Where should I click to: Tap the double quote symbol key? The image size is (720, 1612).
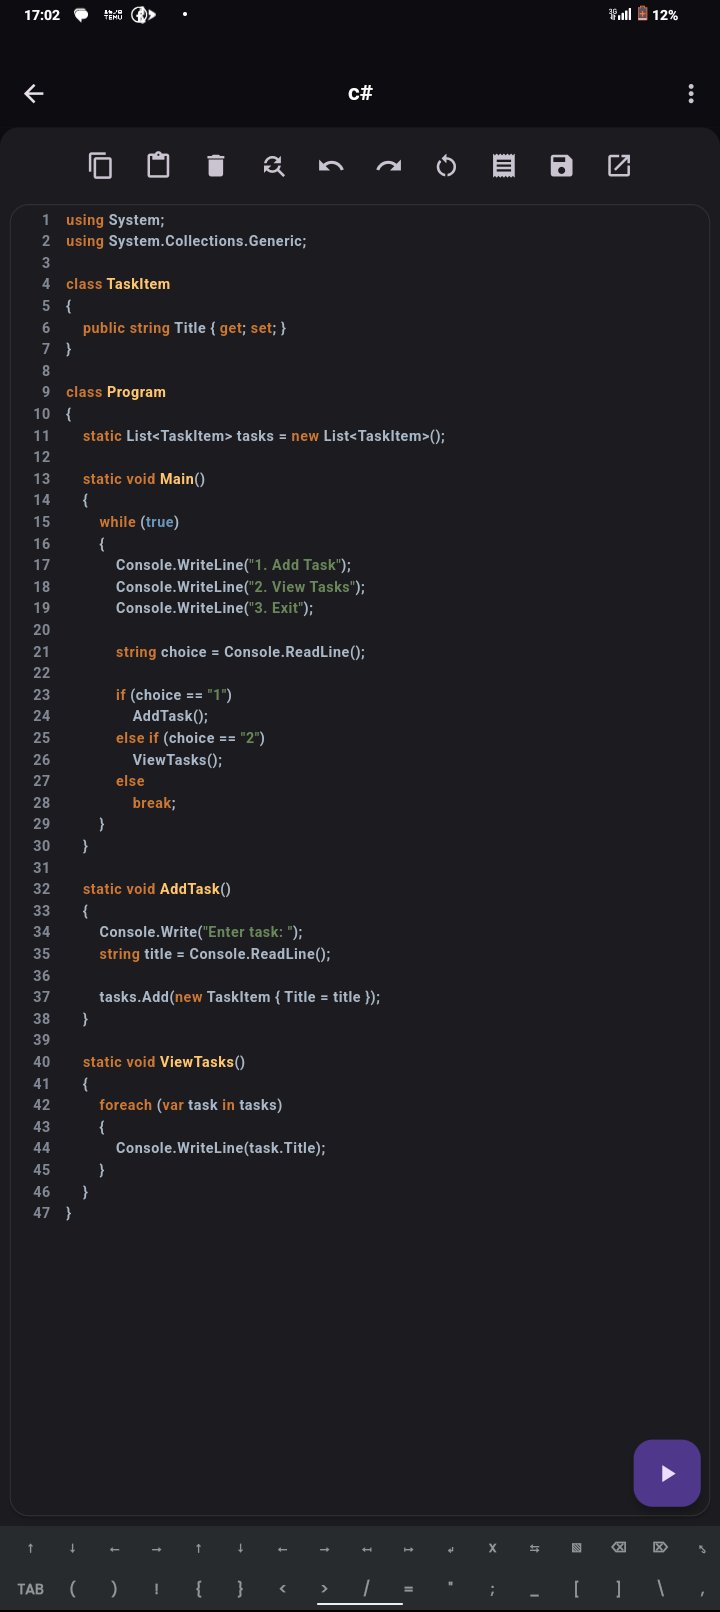pos(450,1589)
